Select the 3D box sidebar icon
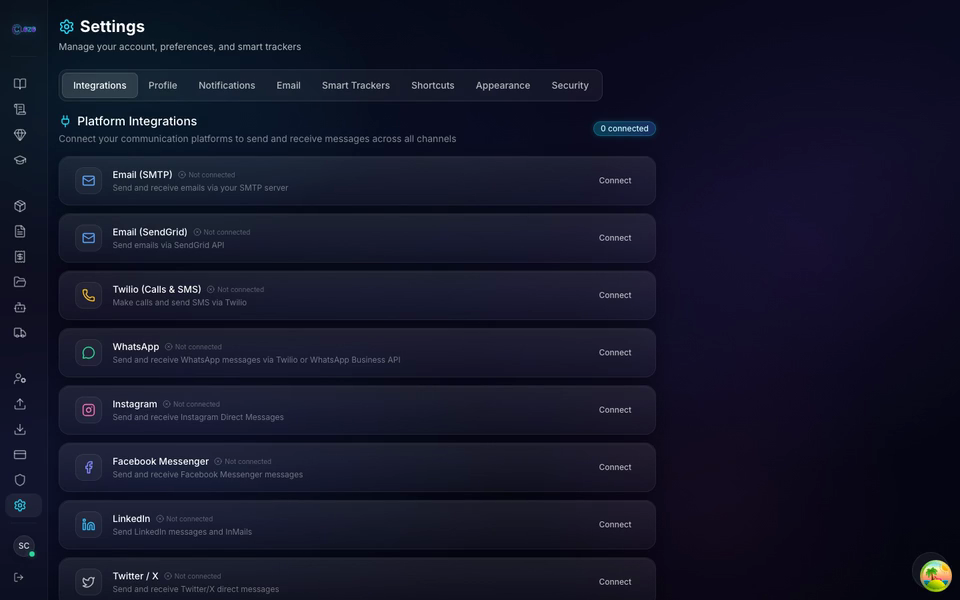This screenshot has width=960, height=600. coord(20,206)
